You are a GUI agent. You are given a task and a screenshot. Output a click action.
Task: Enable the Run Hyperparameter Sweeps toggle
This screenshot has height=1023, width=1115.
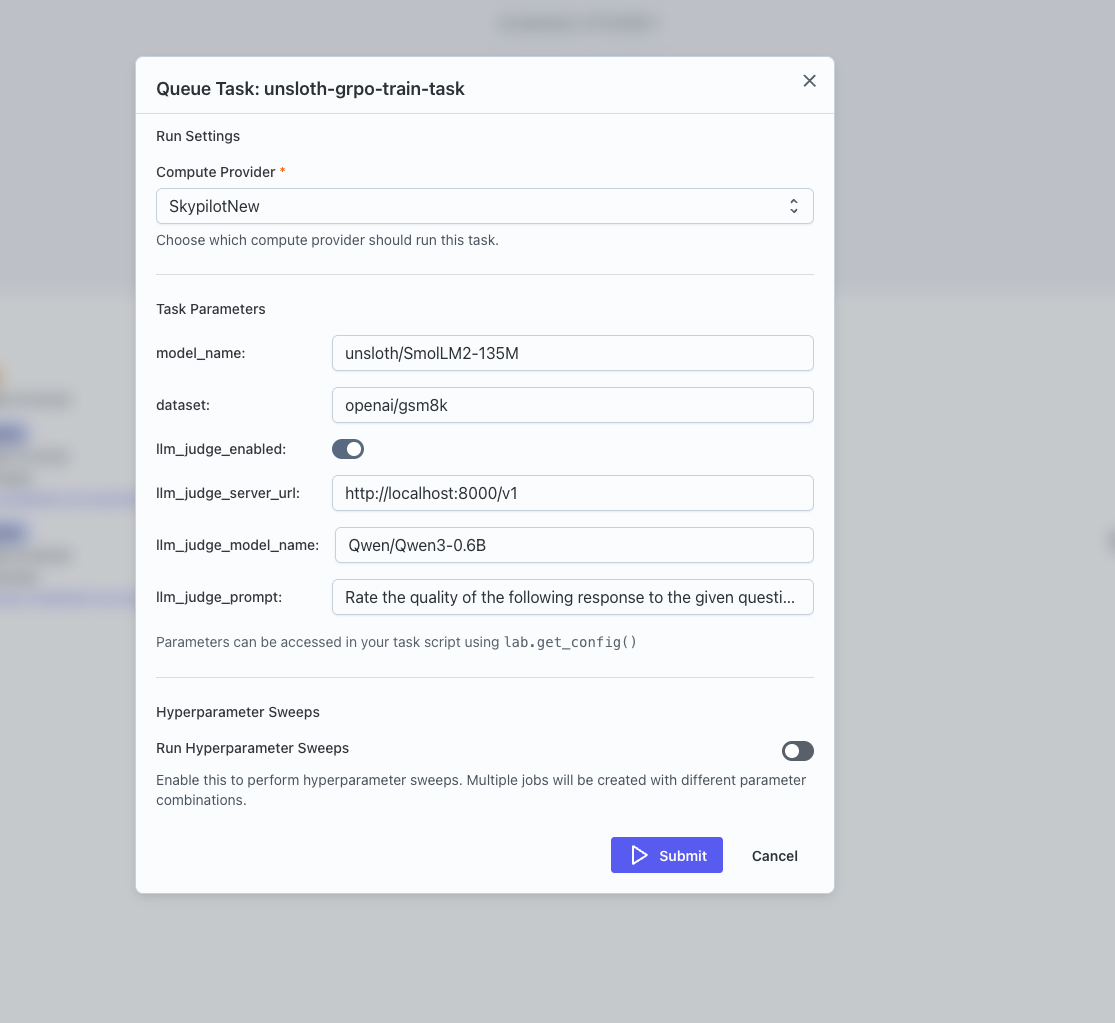797,751
